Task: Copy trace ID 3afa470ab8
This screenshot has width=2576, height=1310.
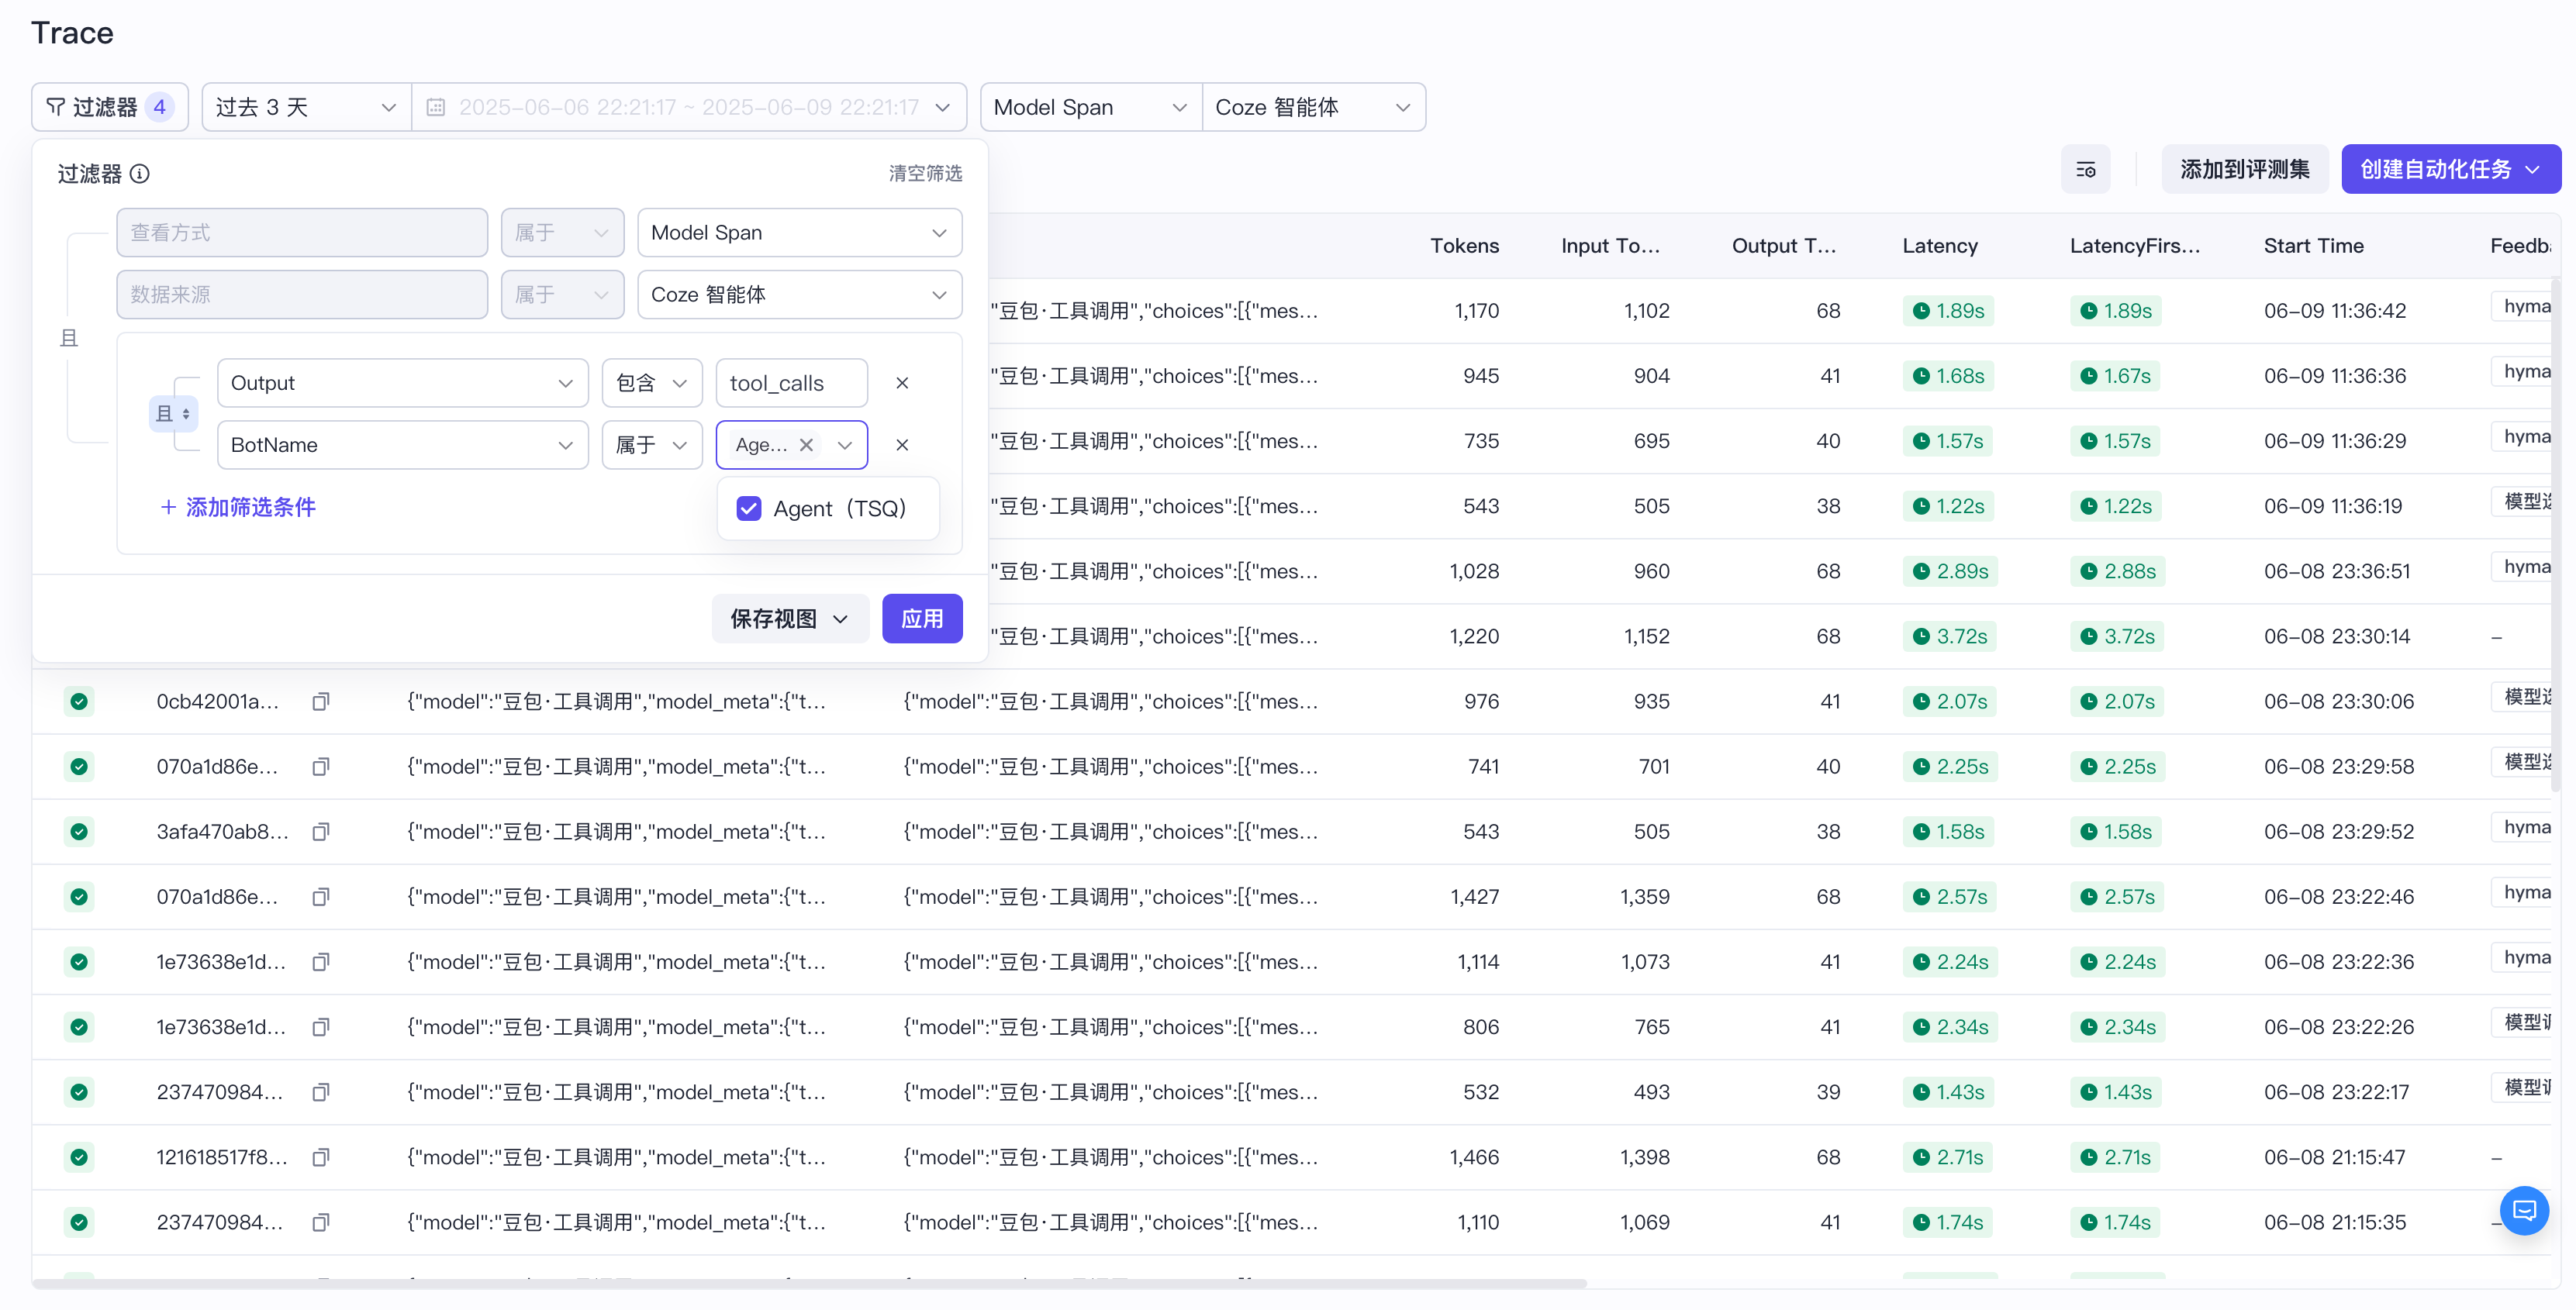Action: [x=320, y=832]
